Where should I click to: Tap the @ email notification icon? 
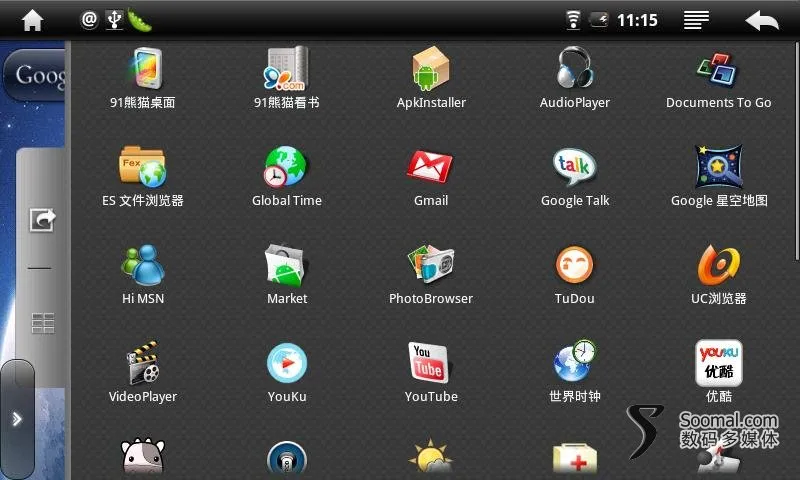[x=89, y=19]
